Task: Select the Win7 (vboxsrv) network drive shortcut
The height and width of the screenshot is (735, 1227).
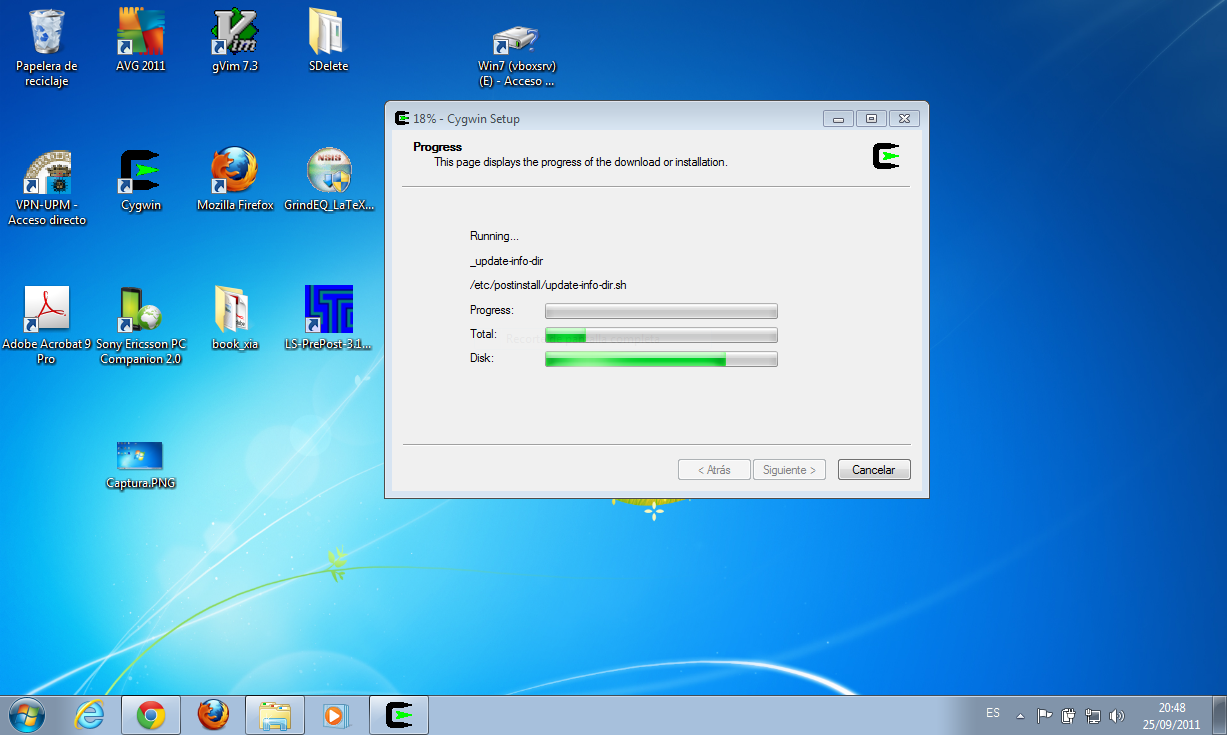Action: click(517, 55)
